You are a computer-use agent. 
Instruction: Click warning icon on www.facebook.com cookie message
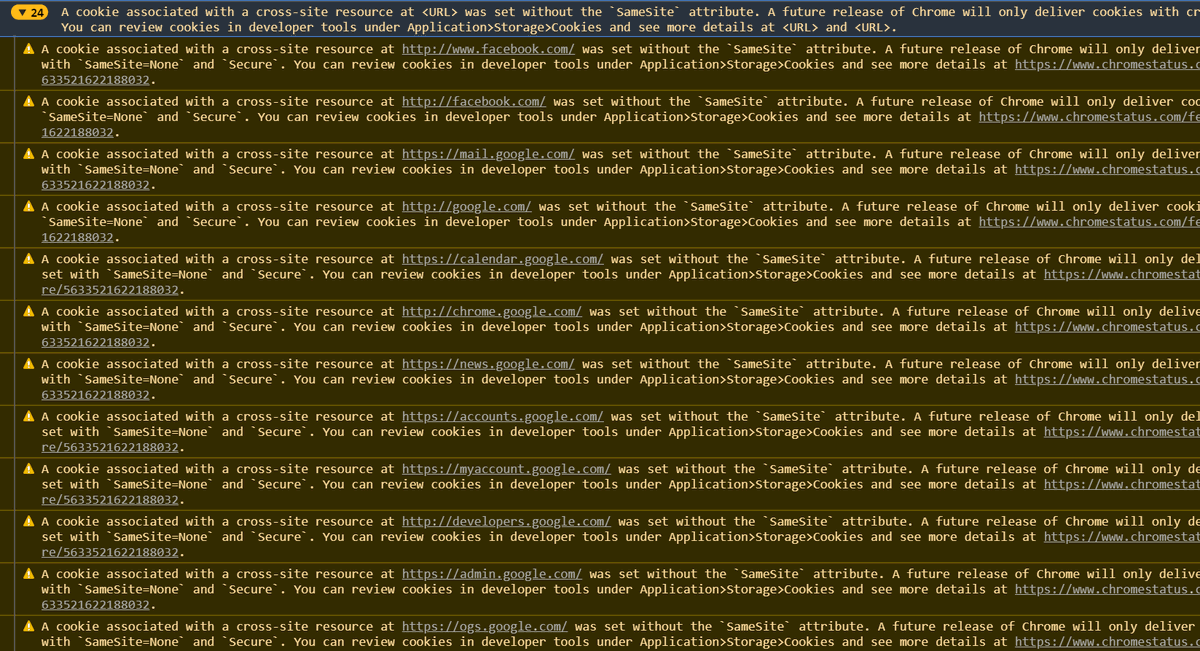click(29, 49)
